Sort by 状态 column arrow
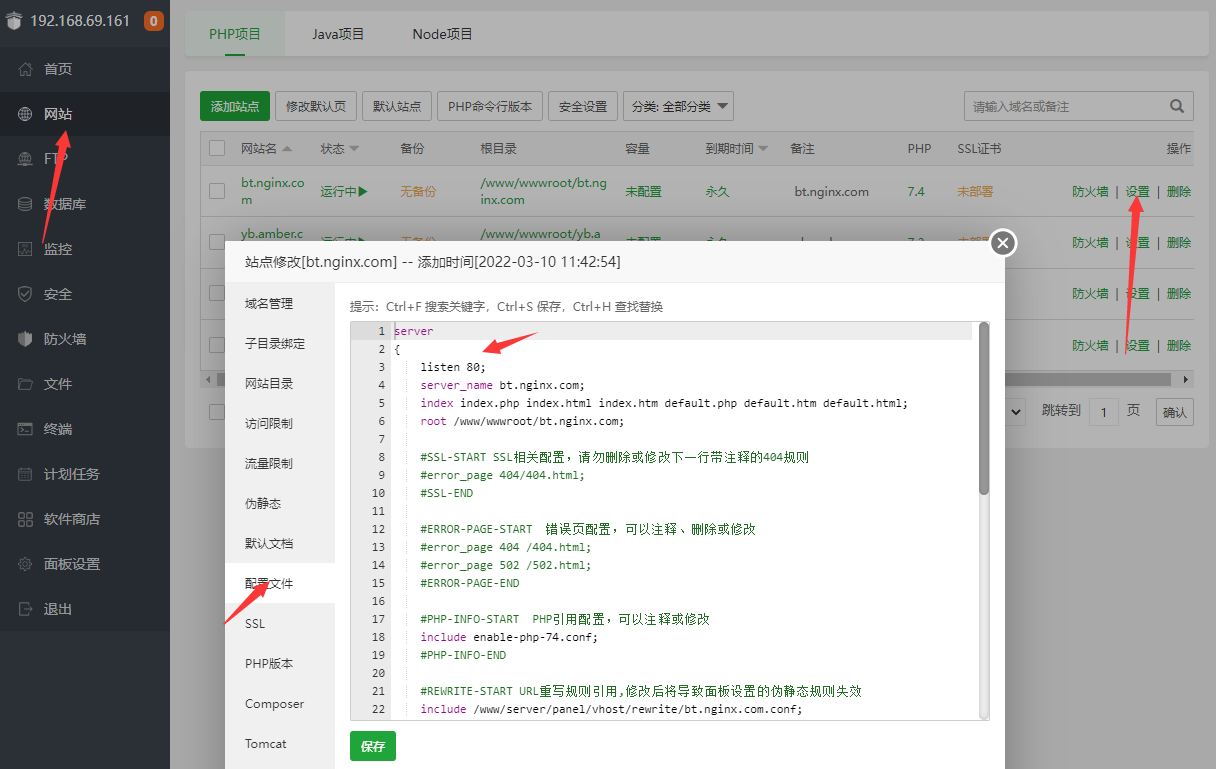The height and width of the screenshot is (769, 1216). coord(353,148)
